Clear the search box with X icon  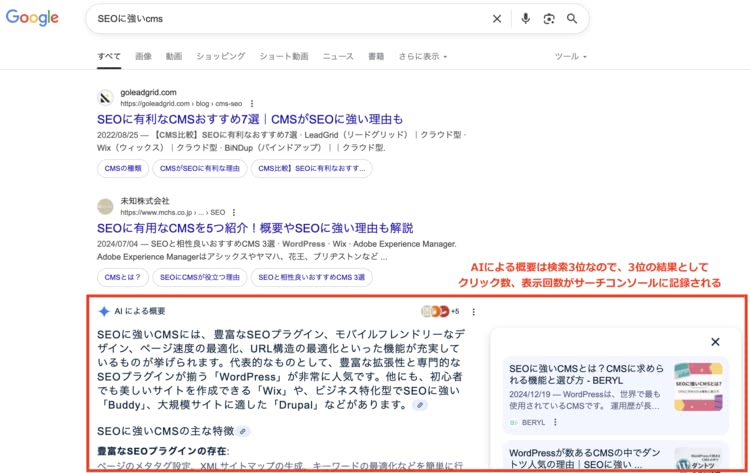point(497,19)
